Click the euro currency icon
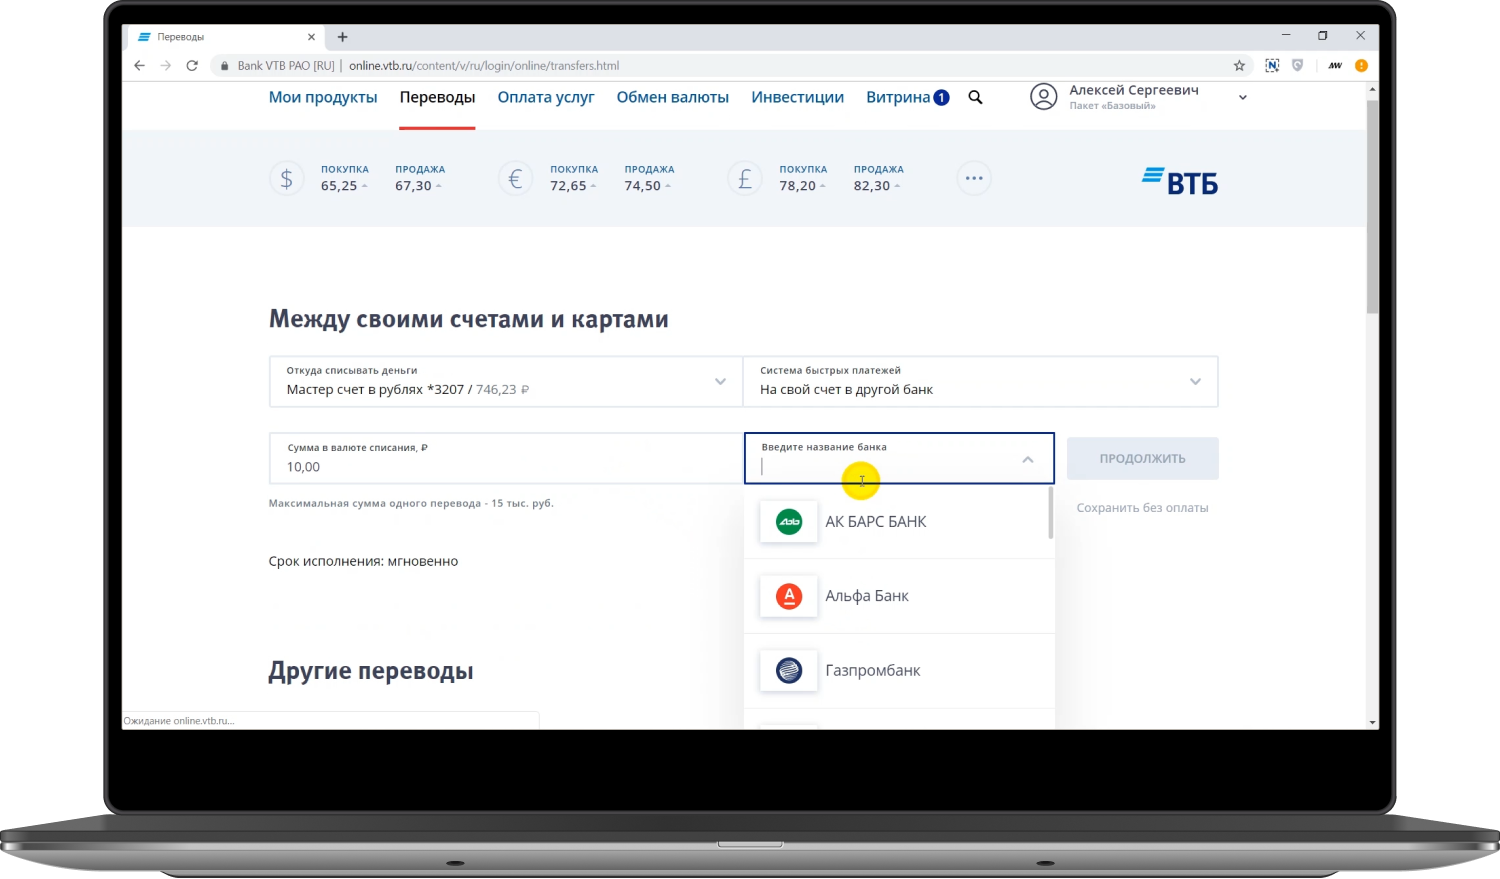The height and width of the screenshot is (879, 1500). [x=515, y=179]
